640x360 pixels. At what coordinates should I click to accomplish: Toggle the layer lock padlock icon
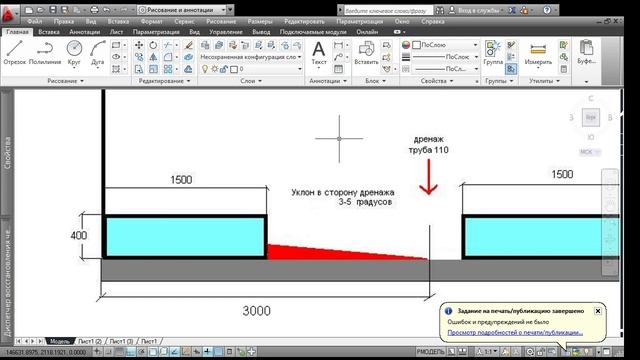(x=224, y=69)
